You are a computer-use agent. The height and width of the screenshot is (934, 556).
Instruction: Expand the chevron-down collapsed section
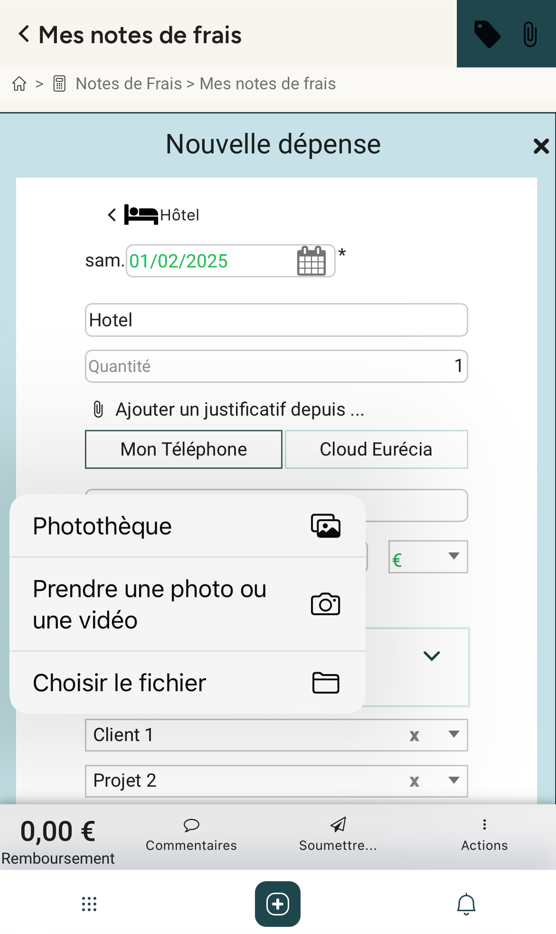tap(431, 656)
